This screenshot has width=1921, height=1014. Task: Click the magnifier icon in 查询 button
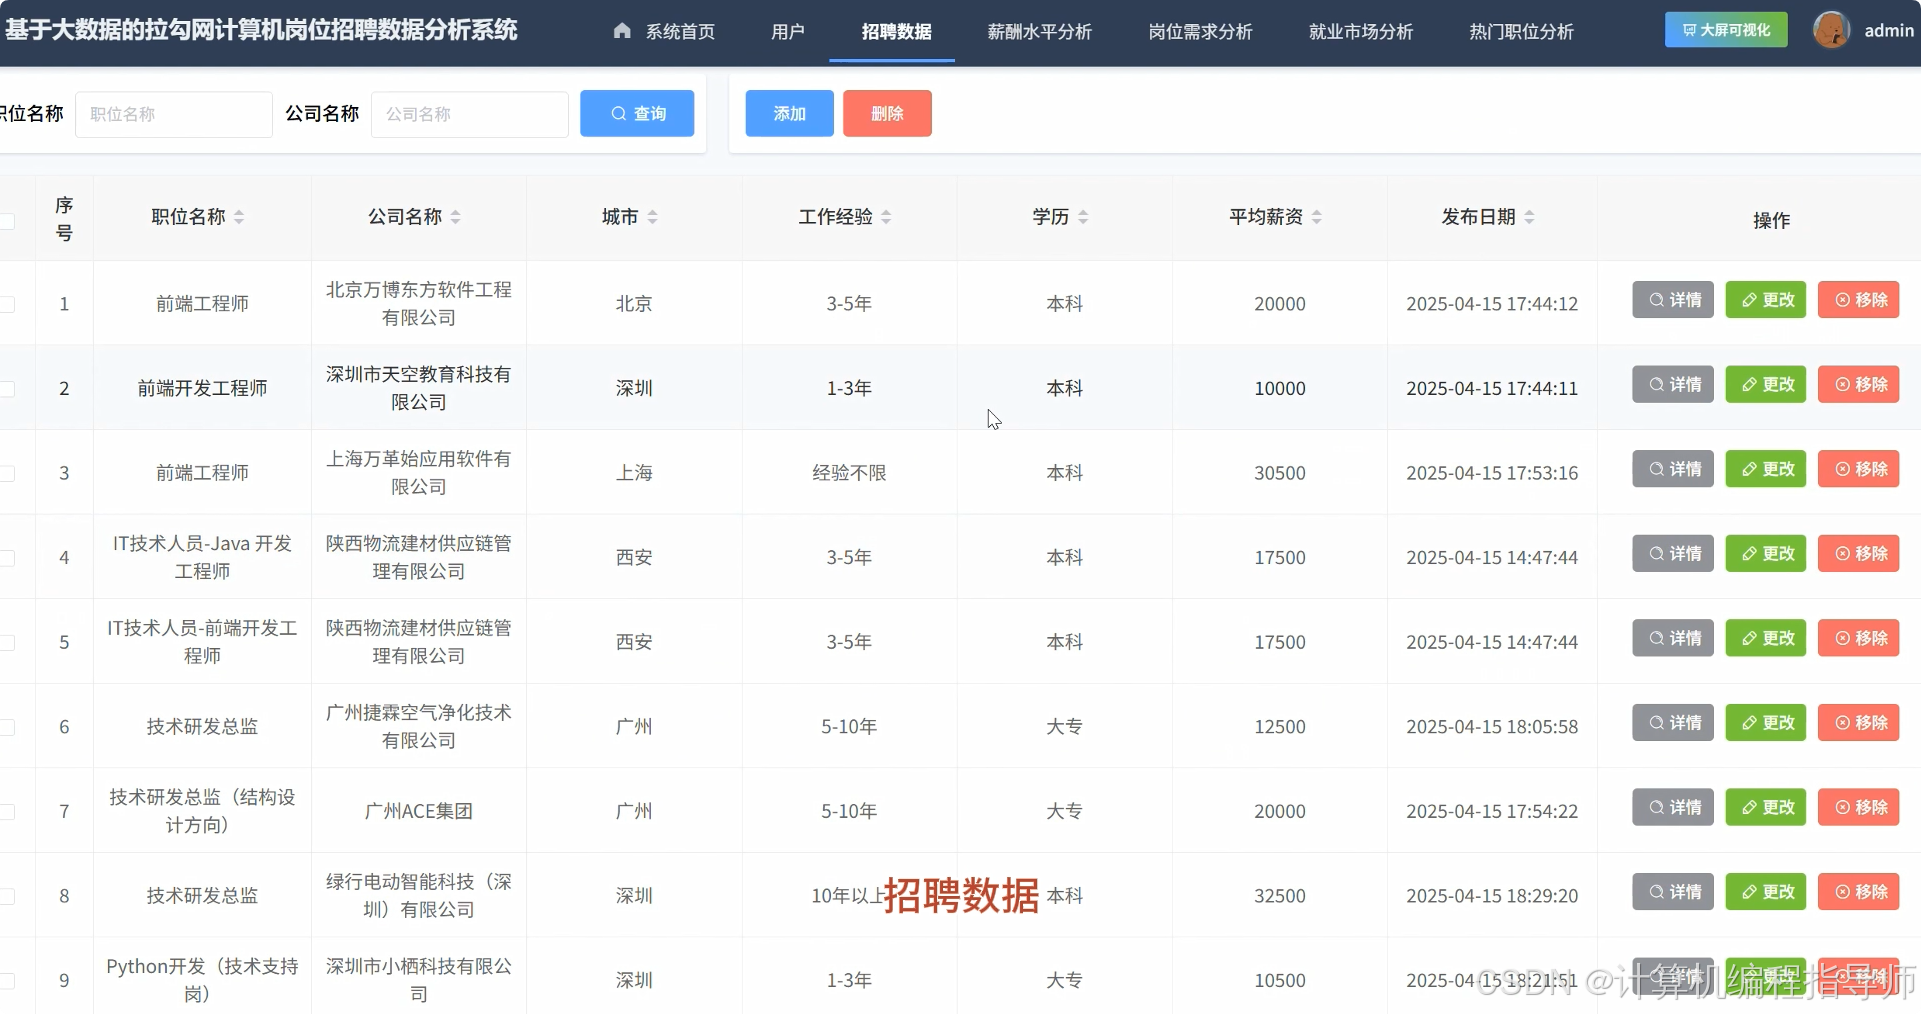click(x=620, y=113)
